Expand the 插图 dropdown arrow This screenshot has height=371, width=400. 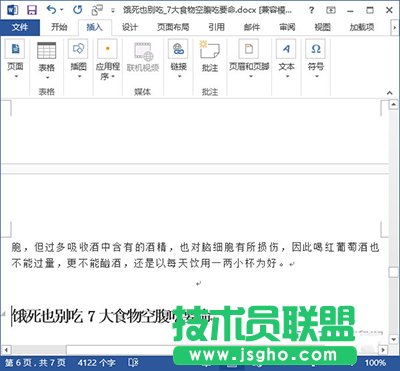pyautogui.click(x=79, y=77)
